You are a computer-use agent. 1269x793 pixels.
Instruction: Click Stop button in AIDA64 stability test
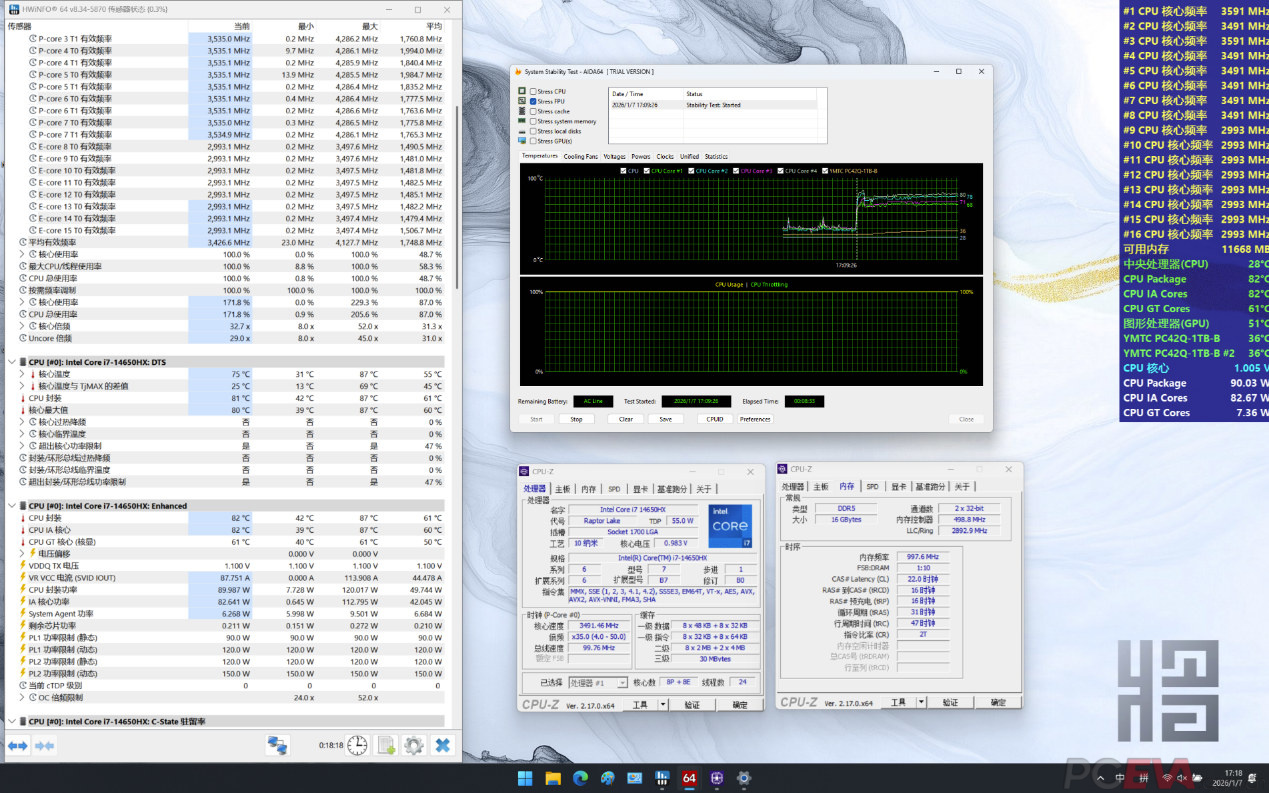point(576,419)
